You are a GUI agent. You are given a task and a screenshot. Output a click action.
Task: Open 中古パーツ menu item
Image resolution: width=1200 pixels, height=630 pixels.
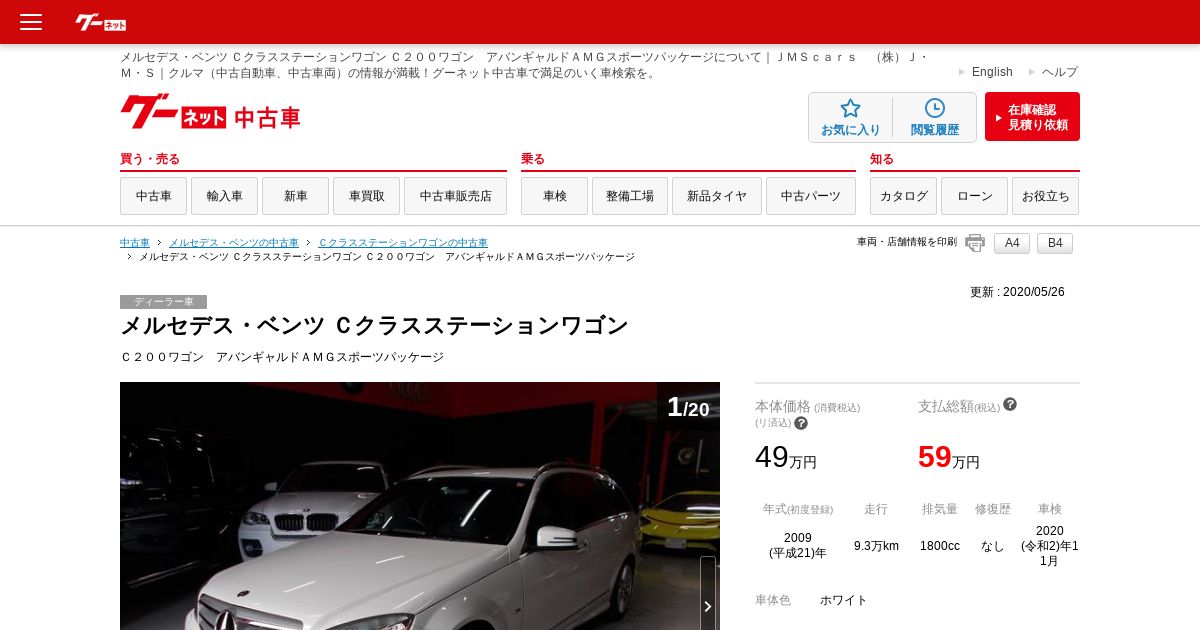811,196
